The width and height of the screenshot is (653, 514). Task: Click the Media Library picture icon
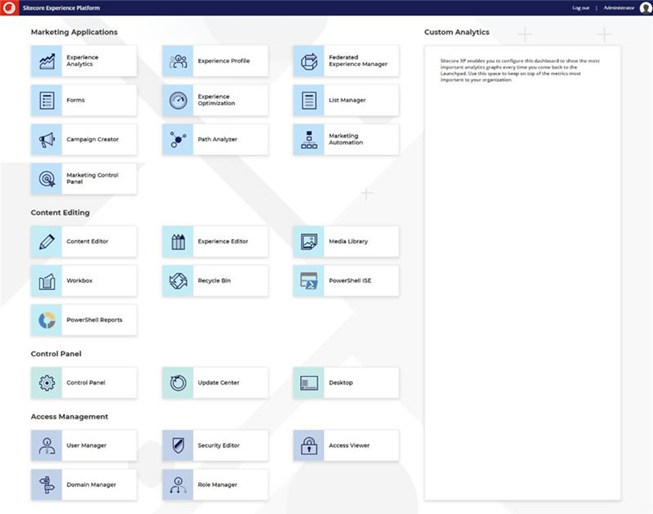(309, 242)
